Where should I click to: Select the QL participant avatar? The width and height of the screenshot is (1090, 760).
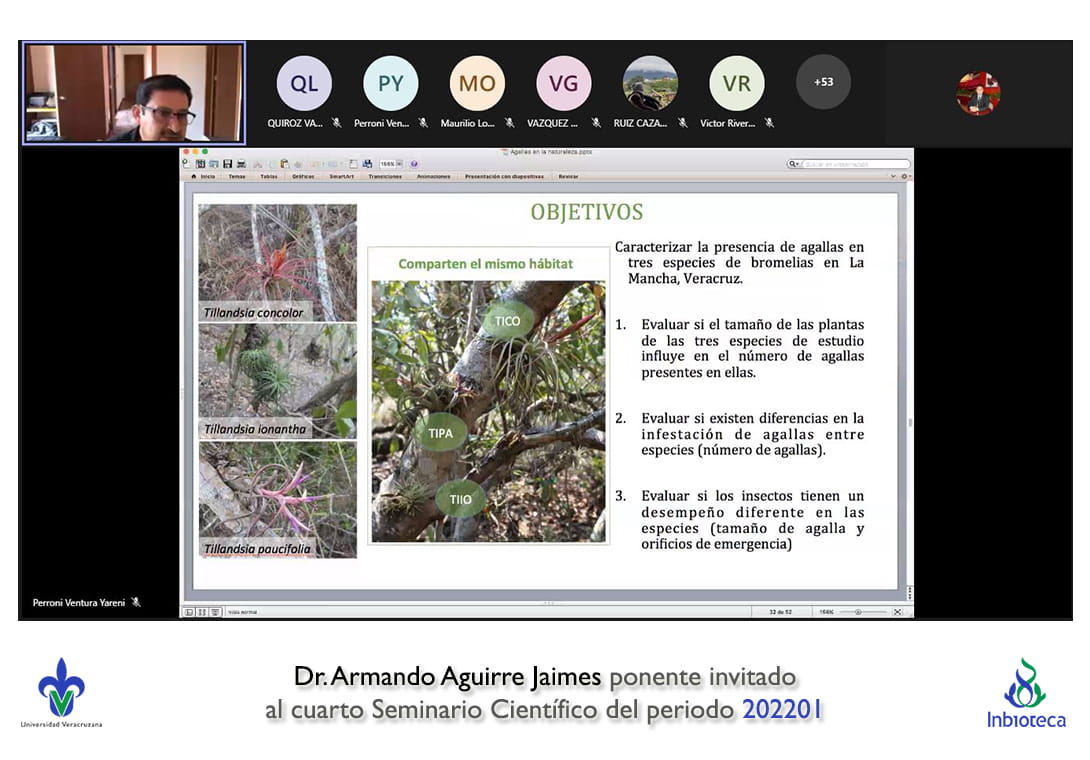pyautogui.click(x=304, y=84)
